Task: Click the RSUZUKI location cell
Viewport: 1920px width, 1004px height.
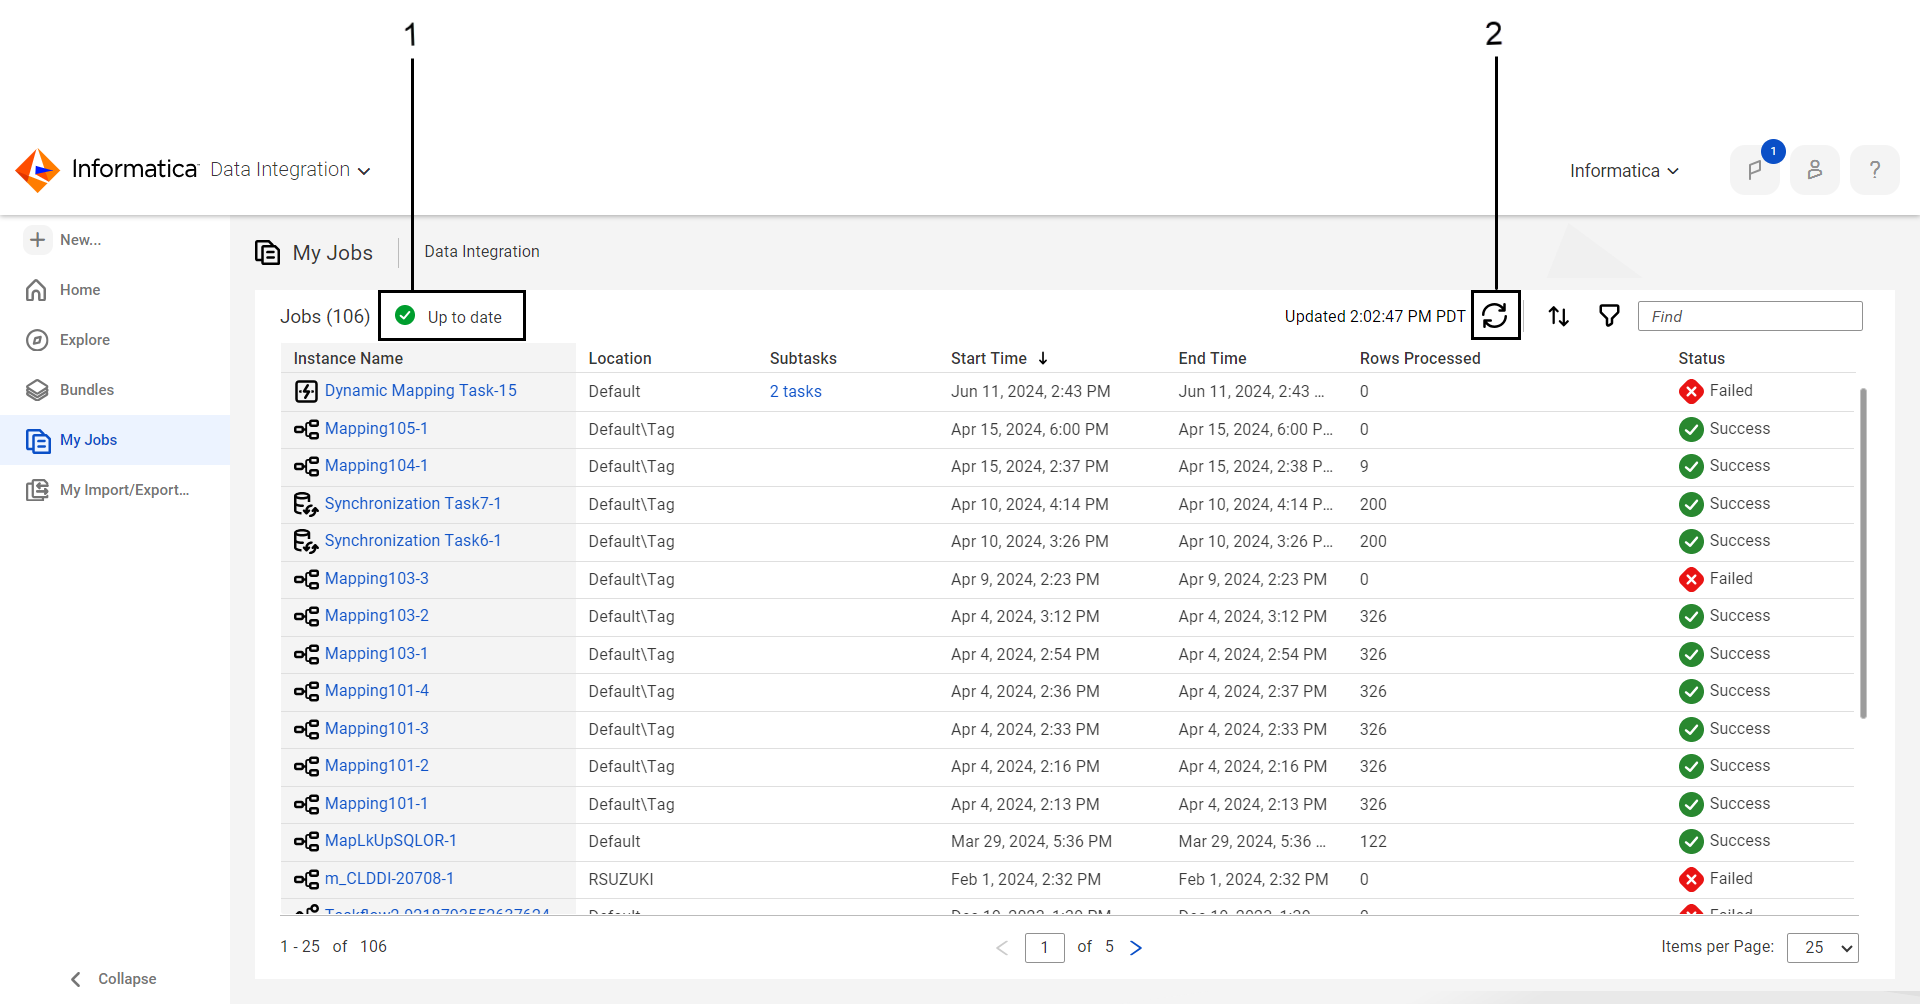Action: 621,879
